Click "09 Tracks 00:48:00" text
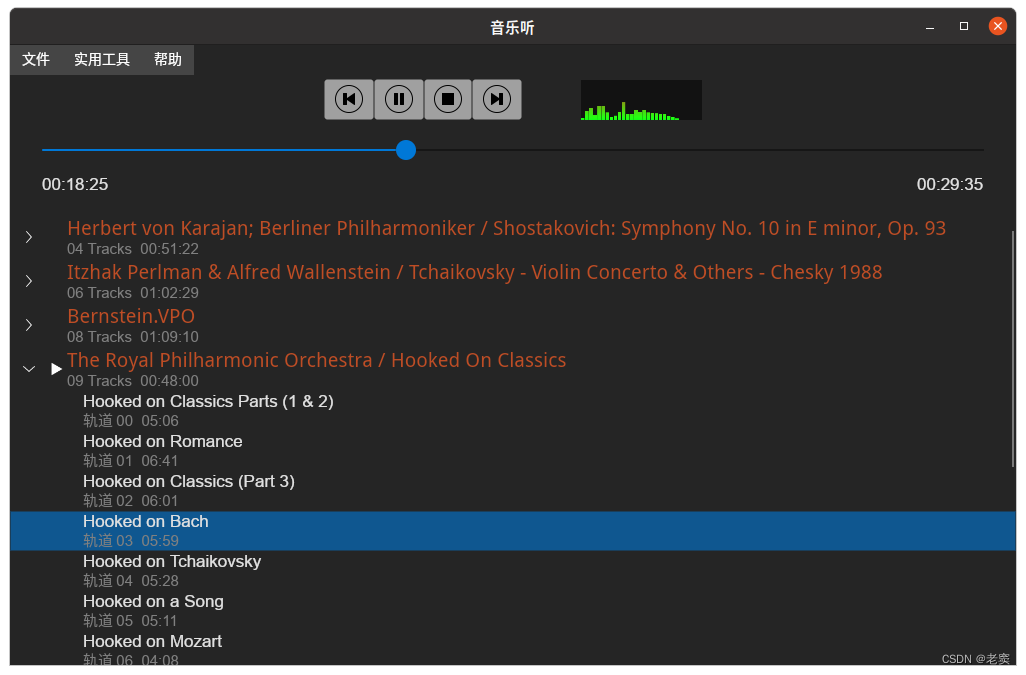Viewport: 1026px width, 675px height. coord(133,381)
